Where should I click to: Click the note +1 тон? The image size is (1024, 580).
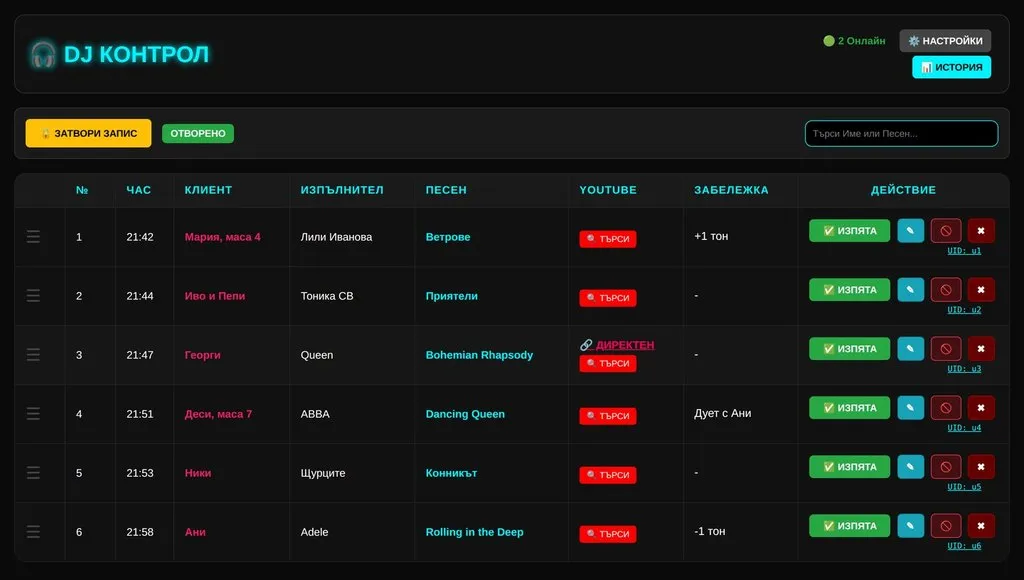point(711,236)
